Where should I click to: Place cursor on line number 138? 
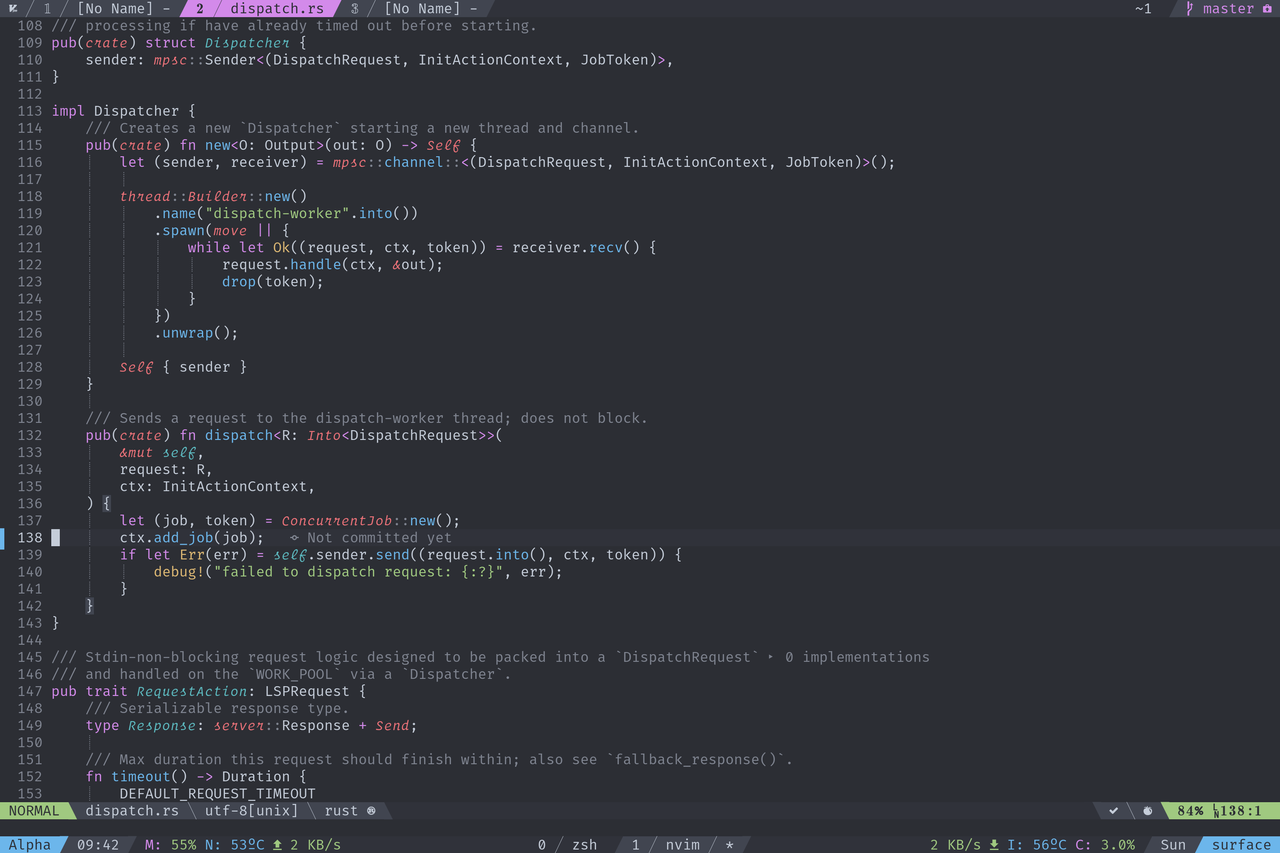tap(30, 537)
